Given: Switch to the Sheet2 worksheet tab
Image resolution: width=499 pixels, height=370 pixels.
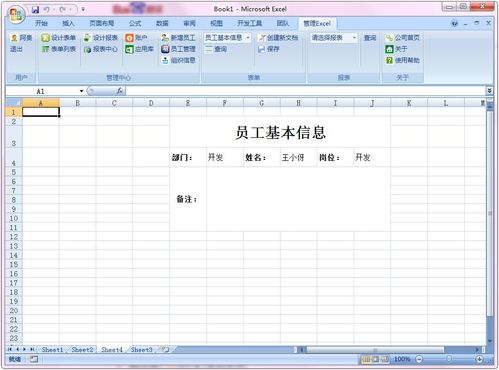Looking at the screenshot, I should coord(82,350).
